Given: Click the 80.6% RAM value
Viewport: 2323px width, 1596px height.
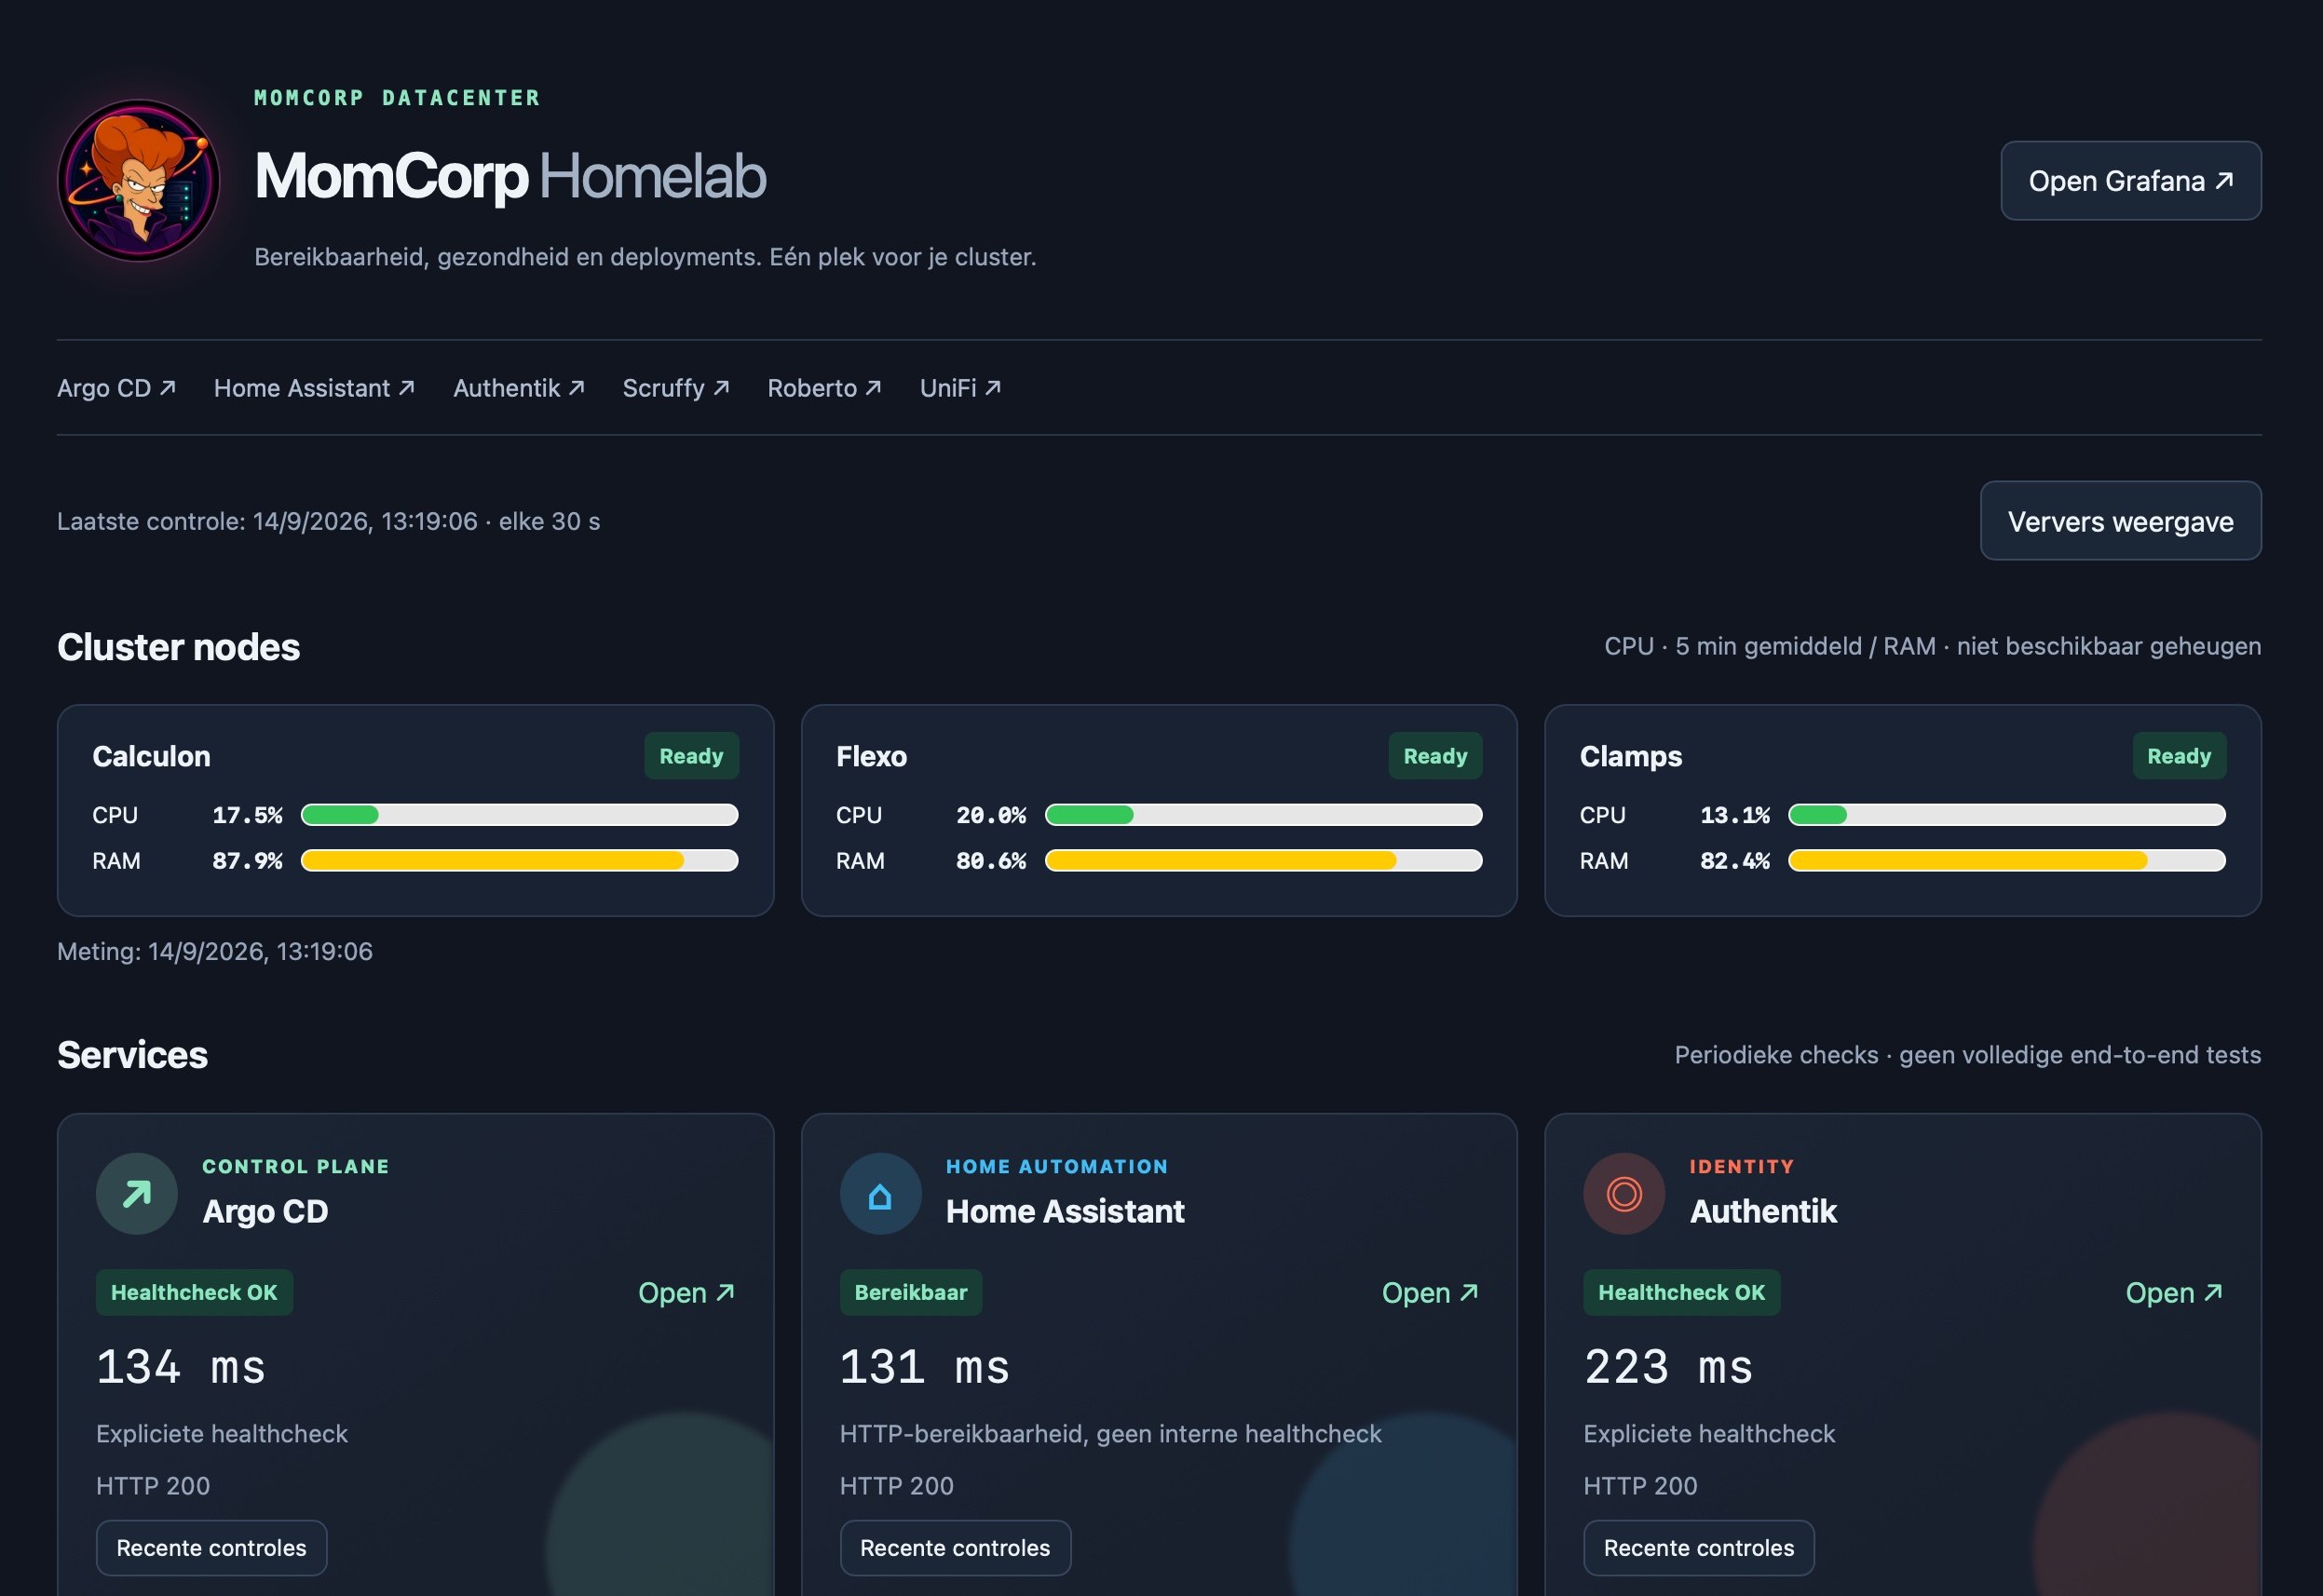Looking at the screenshot, I should pos(991,861).
